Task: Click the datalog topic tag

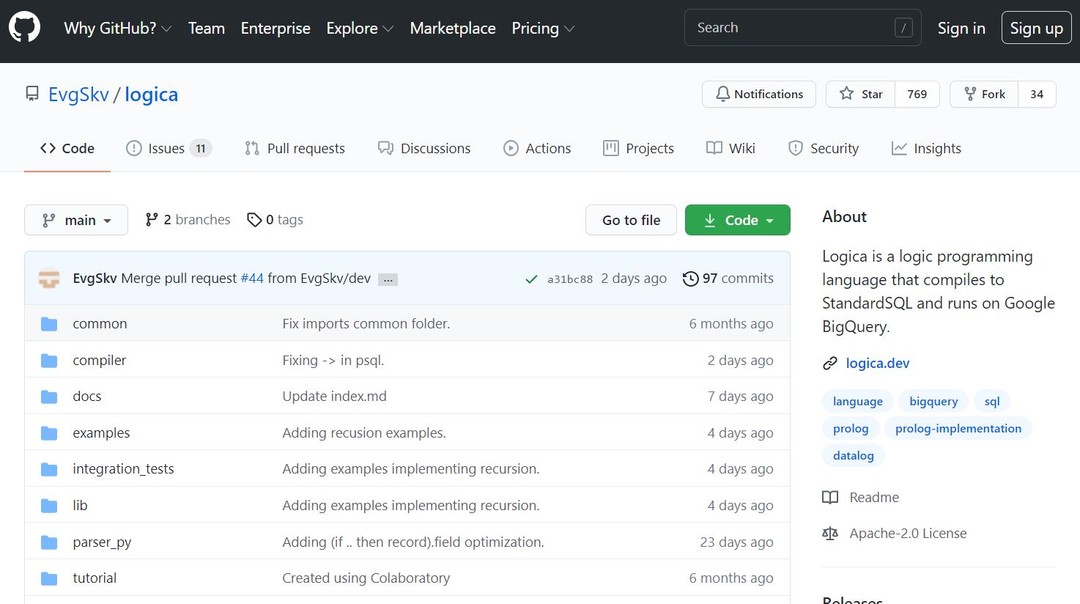Action: point(853,455)
